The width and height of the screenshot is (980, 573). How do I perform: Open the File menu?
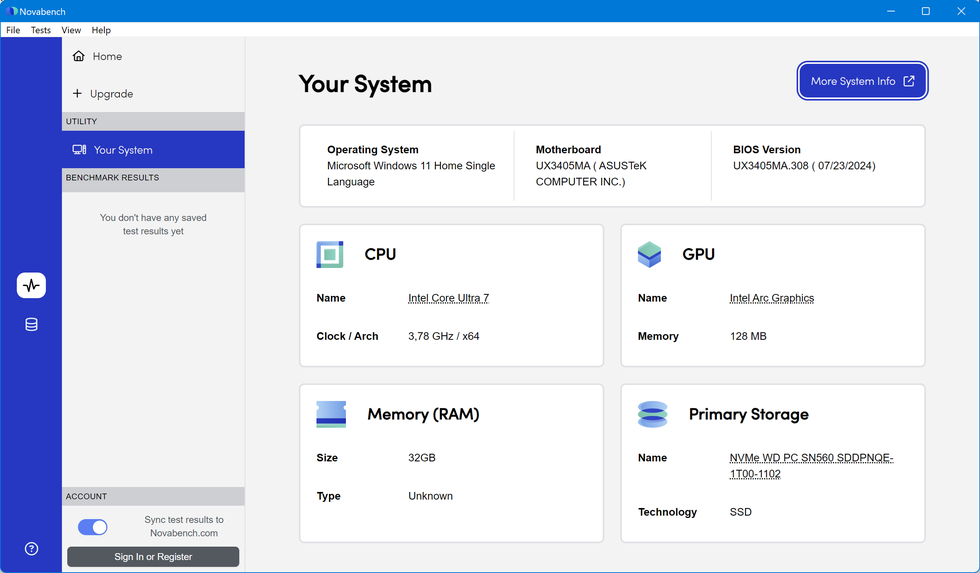[x=13, y=30]
